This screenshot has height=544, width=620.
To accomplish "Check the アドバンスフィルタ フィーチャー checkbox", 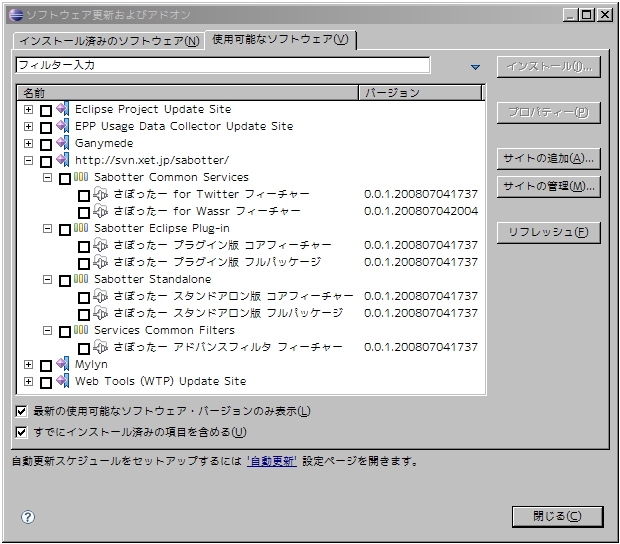I will click(x=84, y=349).
